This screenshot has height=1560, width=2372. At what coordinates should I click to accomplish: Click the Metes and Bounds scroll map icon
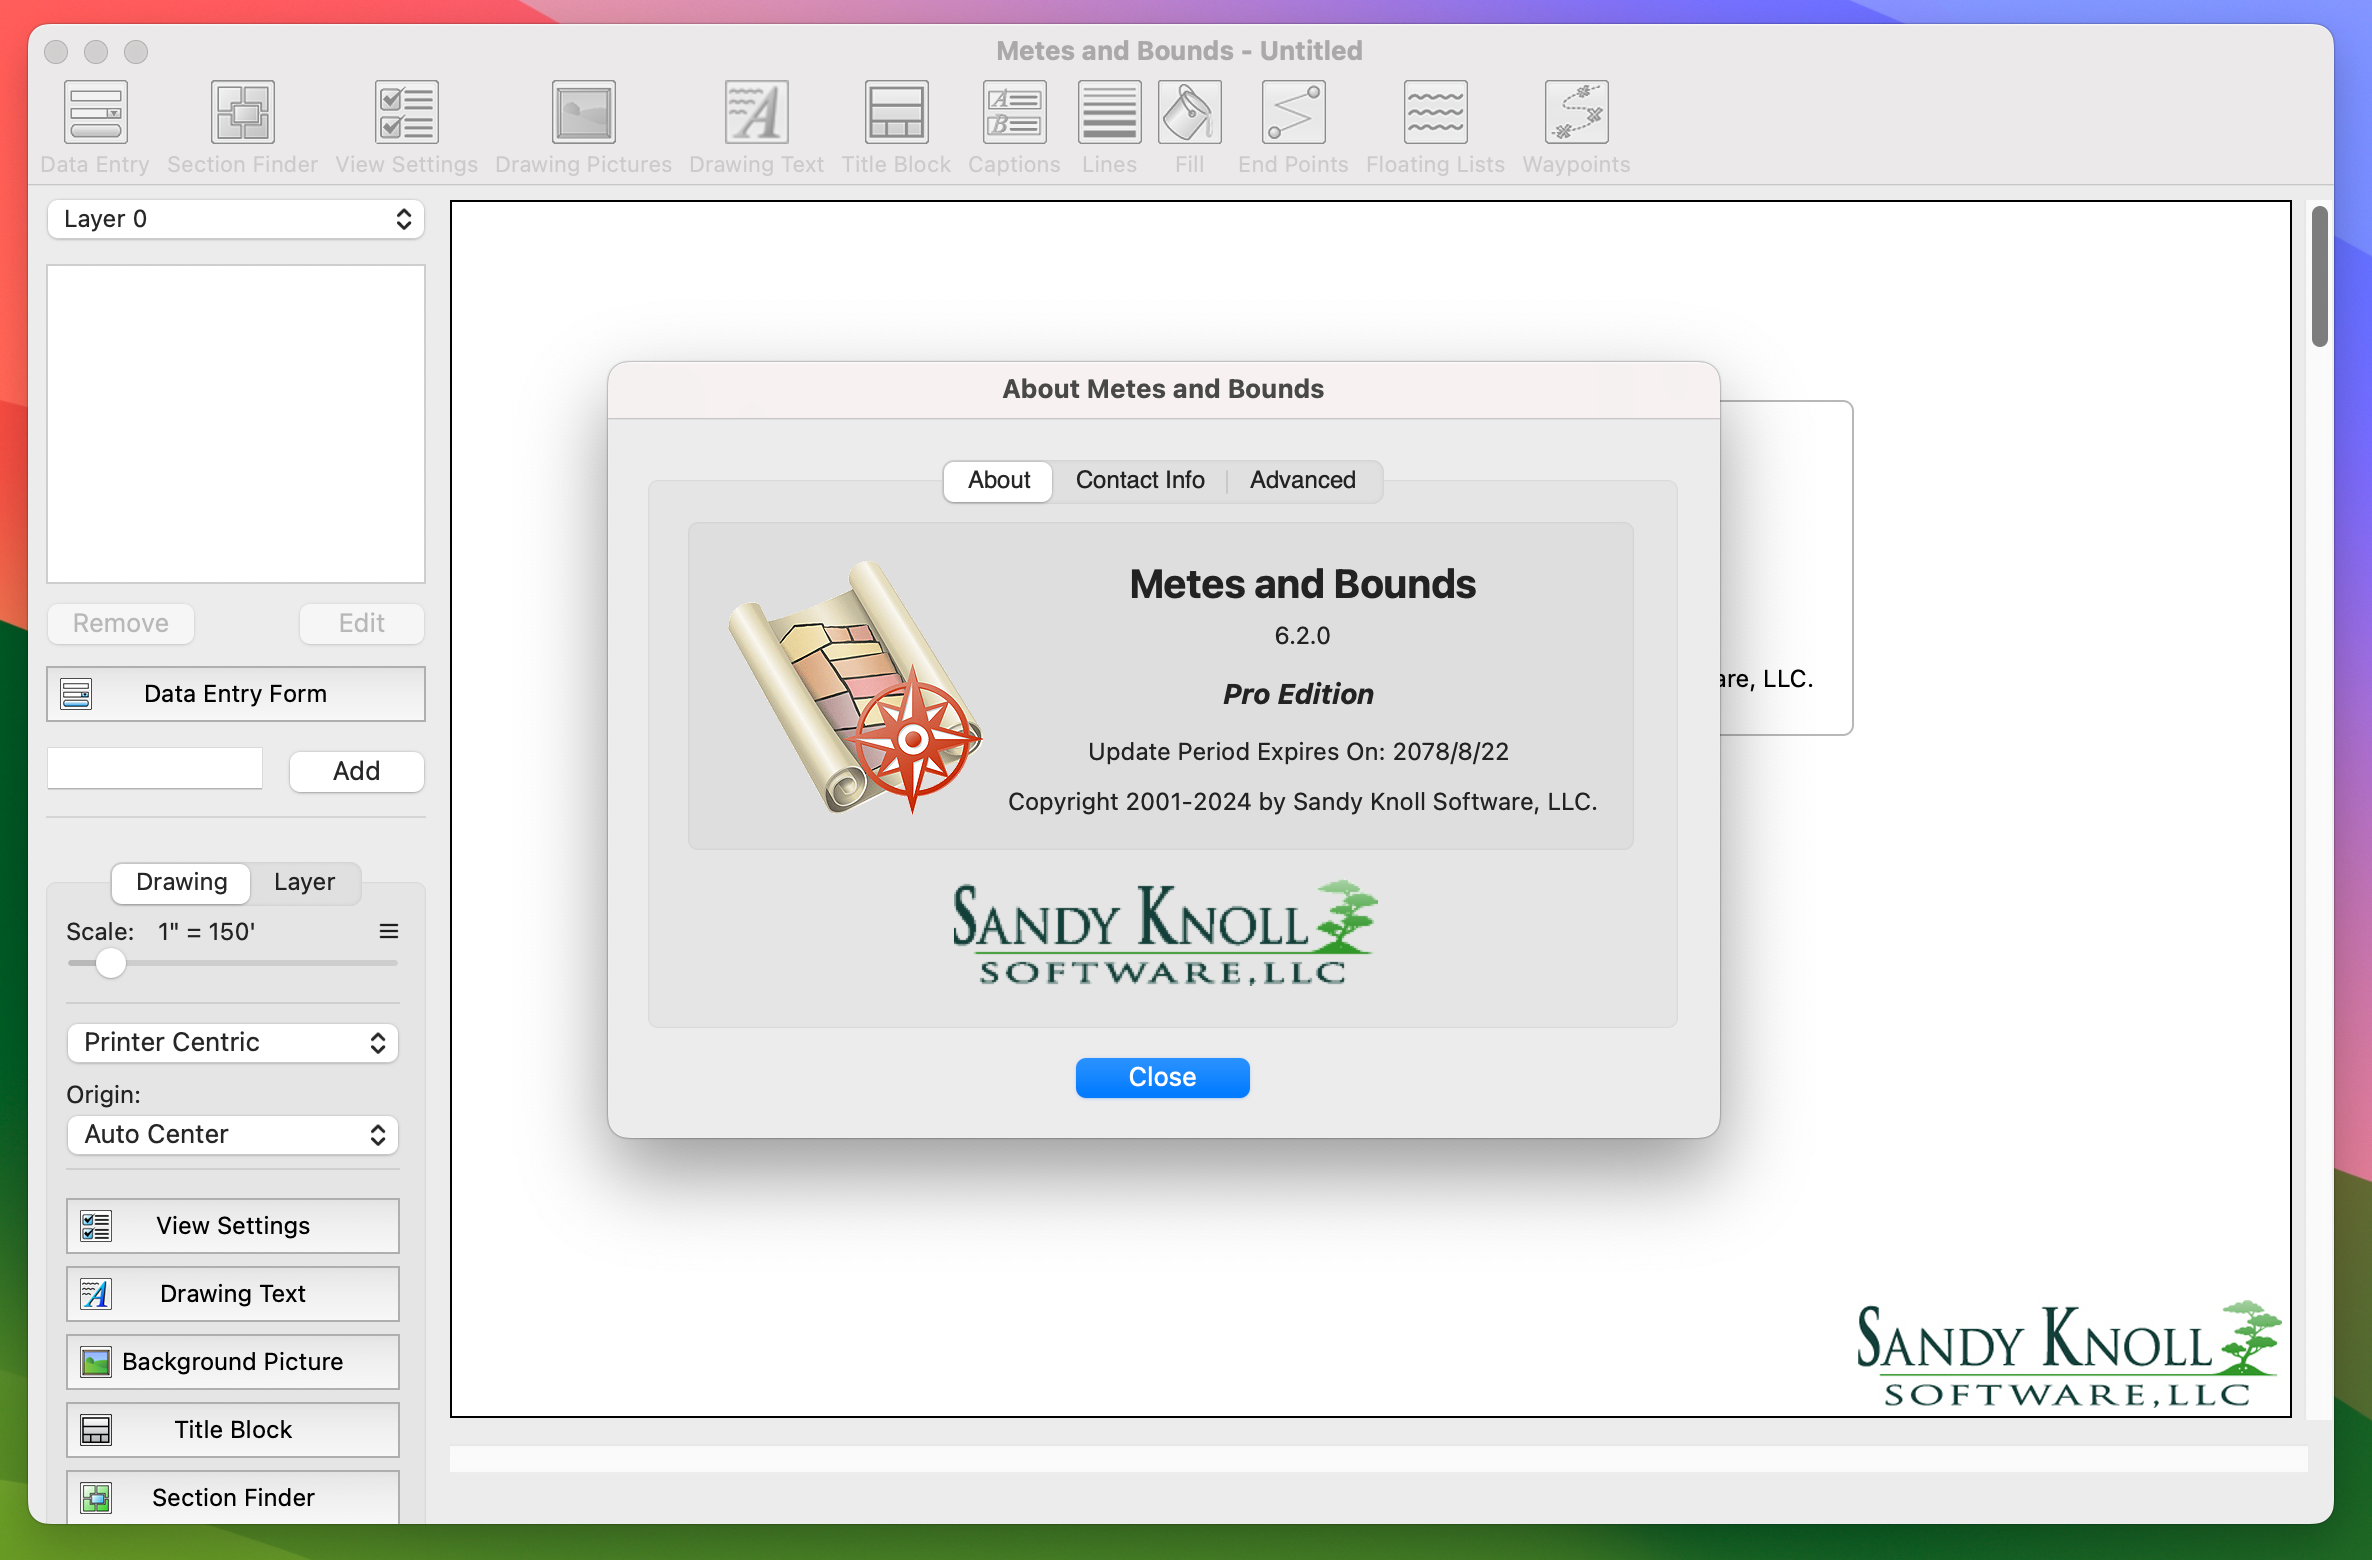(x=855, y=687)
